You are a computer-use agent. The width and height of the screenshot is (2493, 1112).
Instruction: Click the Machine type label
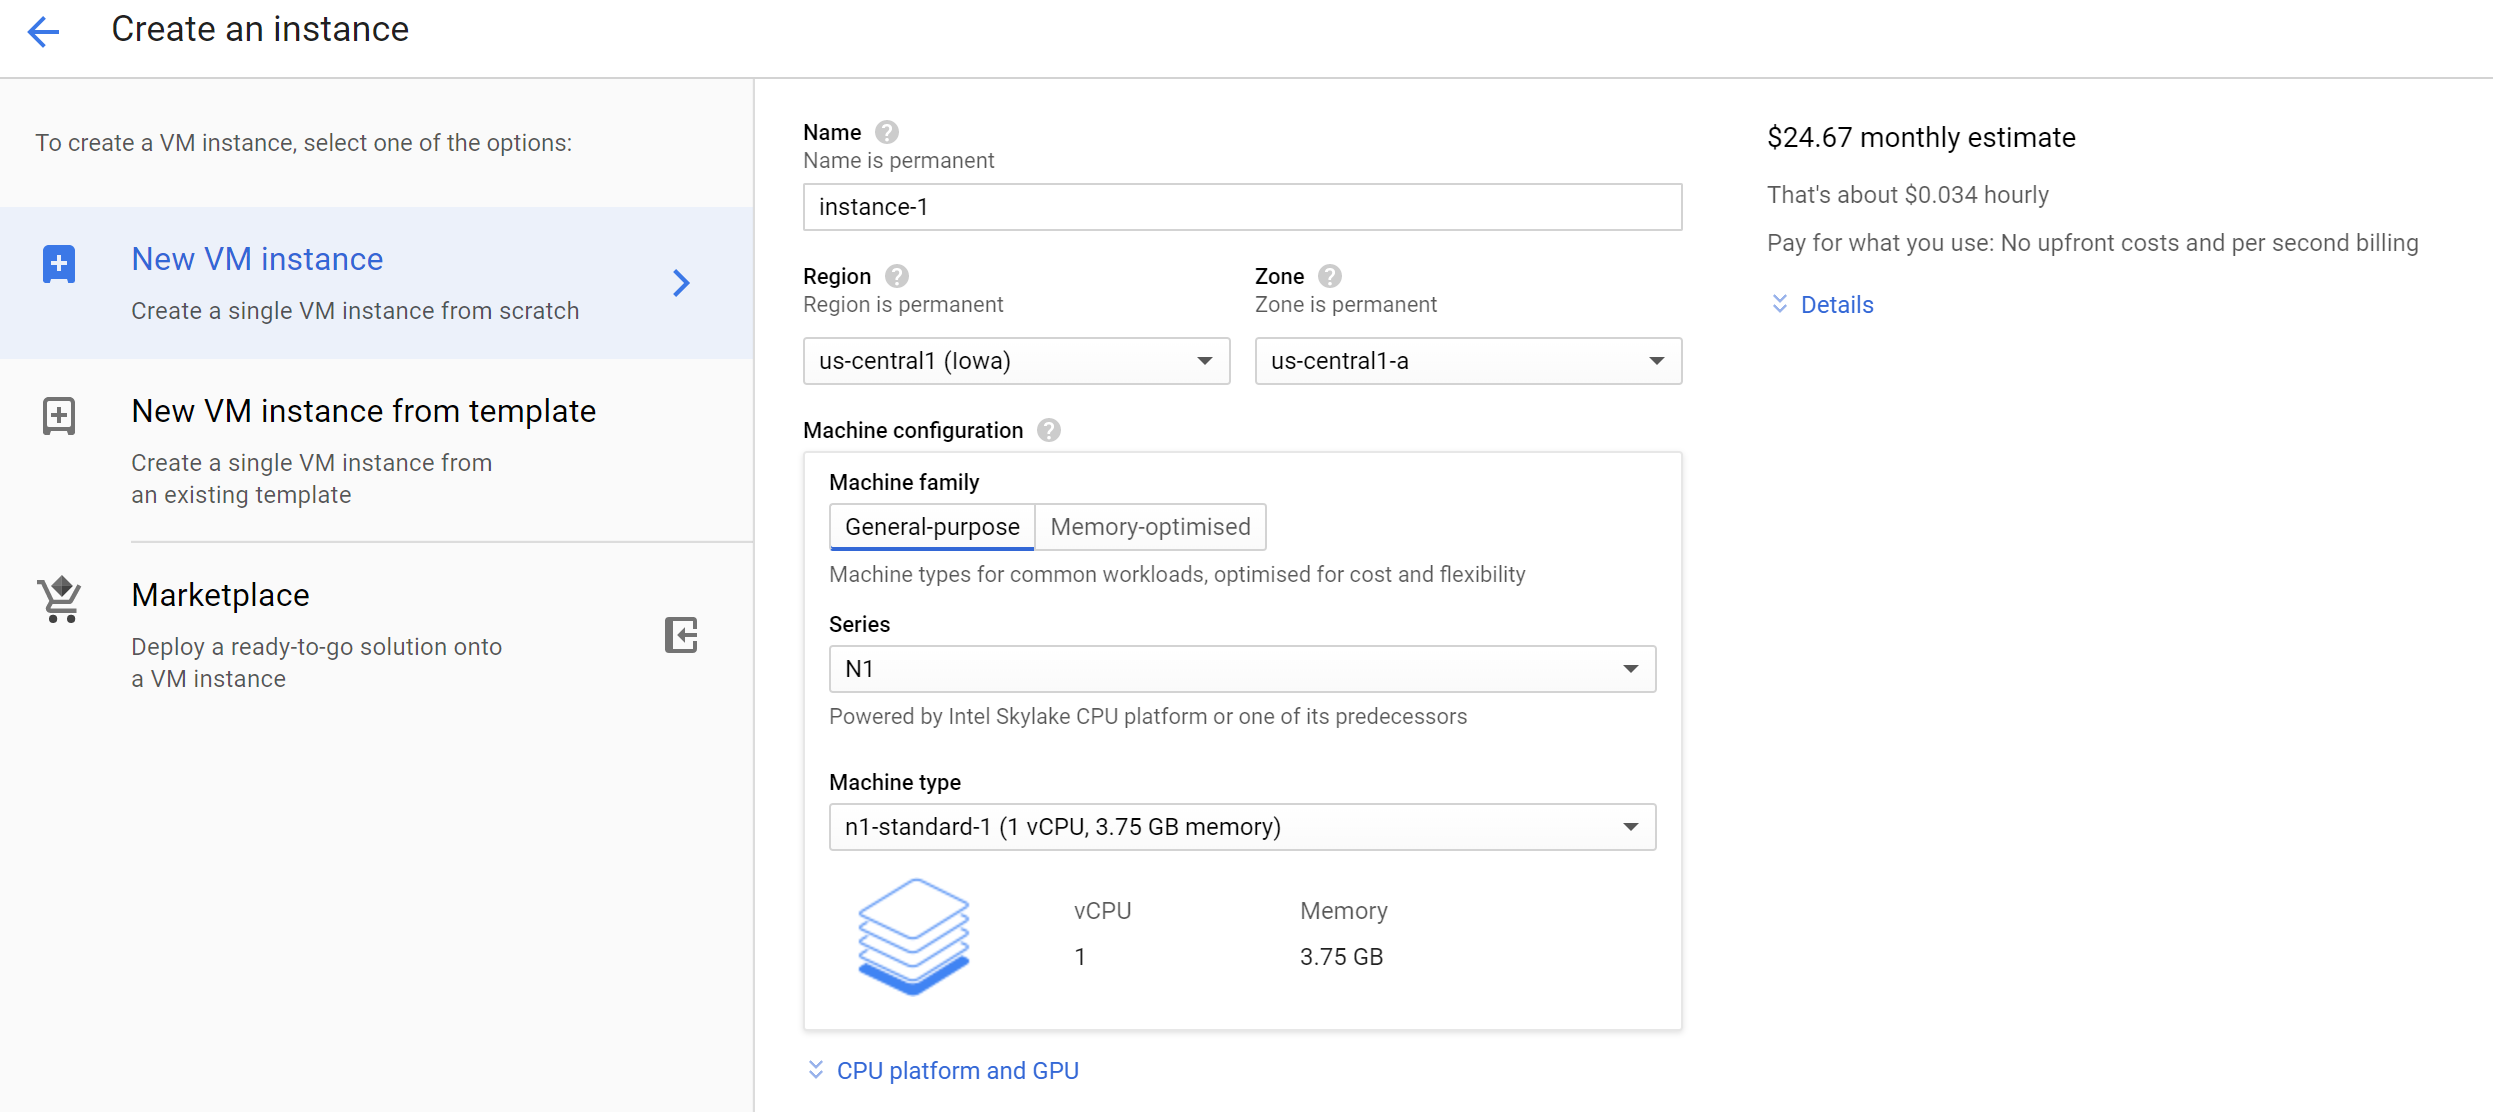point(895,782)
